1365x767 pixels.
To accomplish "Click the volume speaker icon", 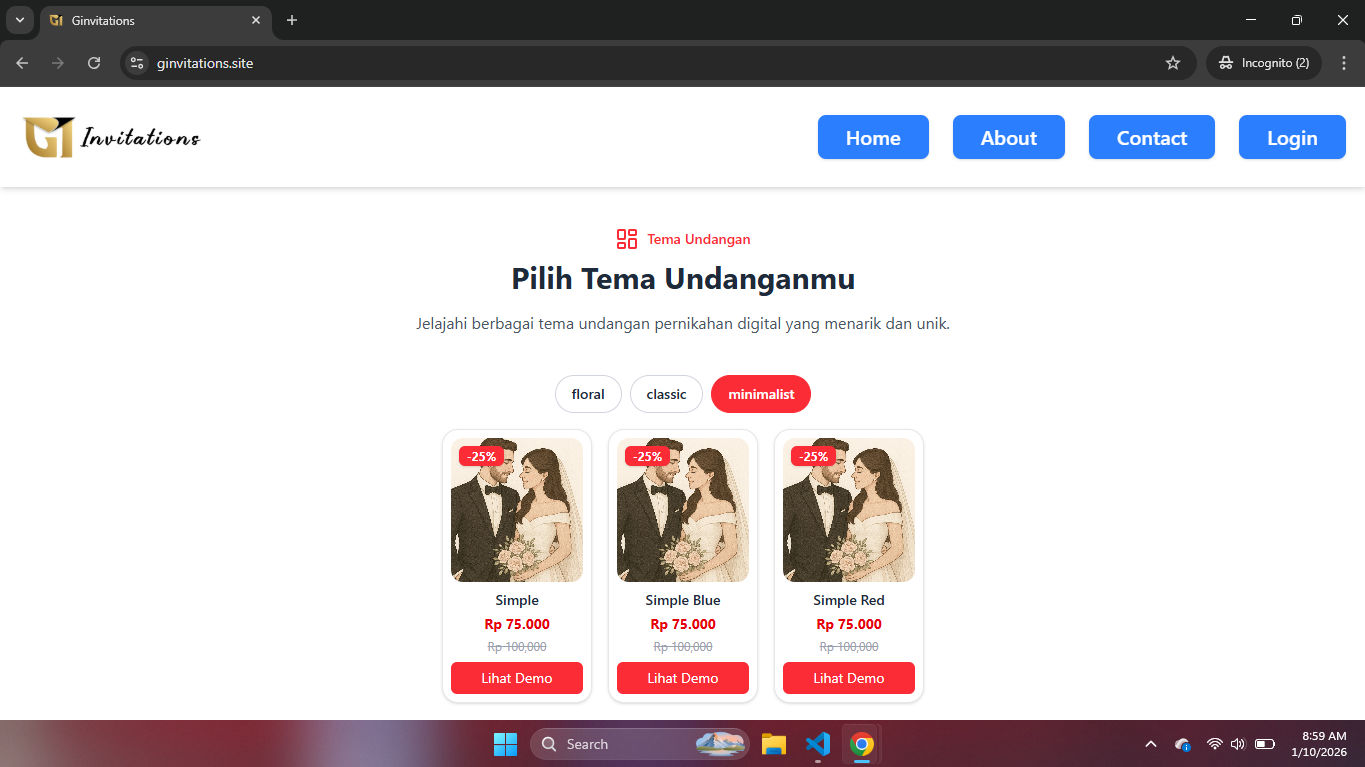I will [x=1238, y=744].
